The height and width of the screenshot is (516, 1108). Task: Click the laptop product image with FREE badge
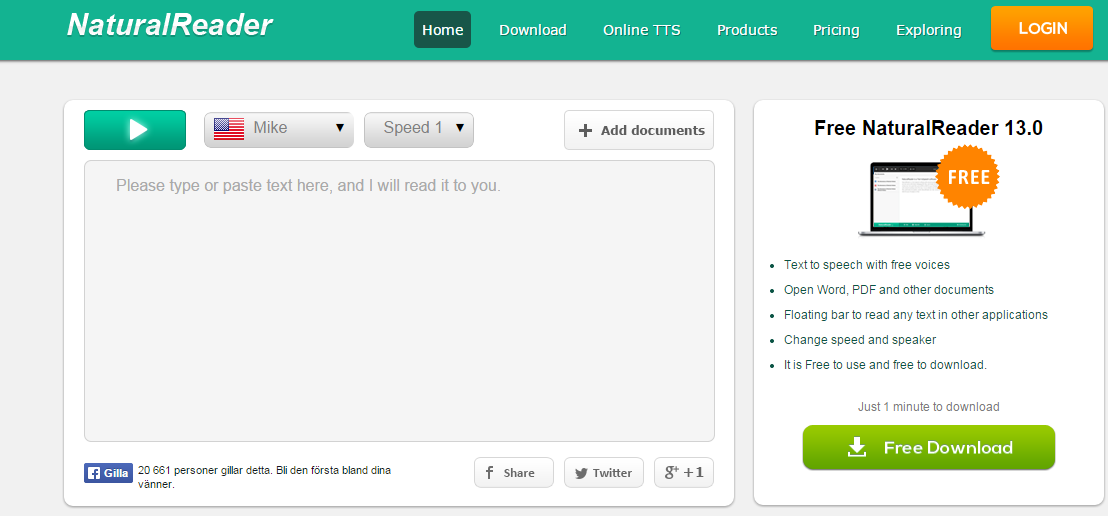929,192
